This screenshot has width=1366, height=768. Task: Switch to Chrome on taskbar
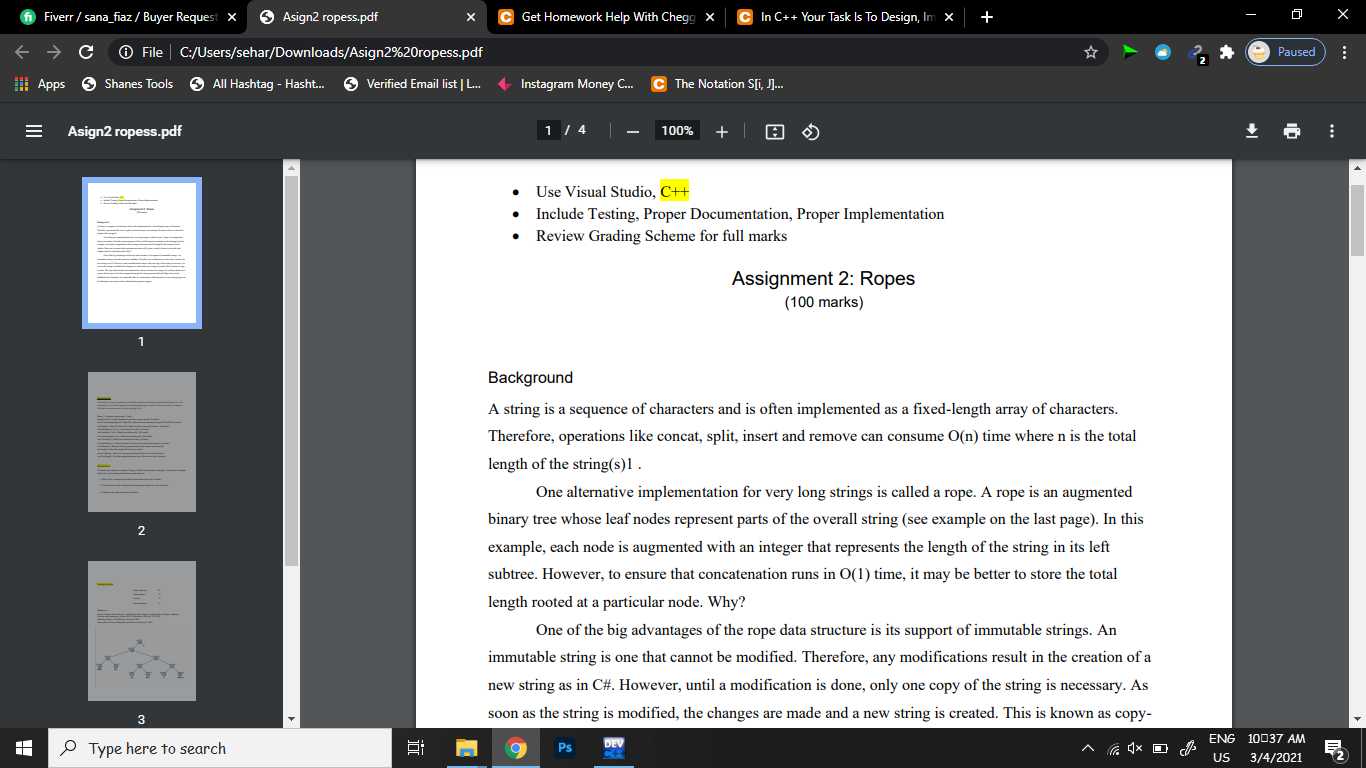coord(516,748)
